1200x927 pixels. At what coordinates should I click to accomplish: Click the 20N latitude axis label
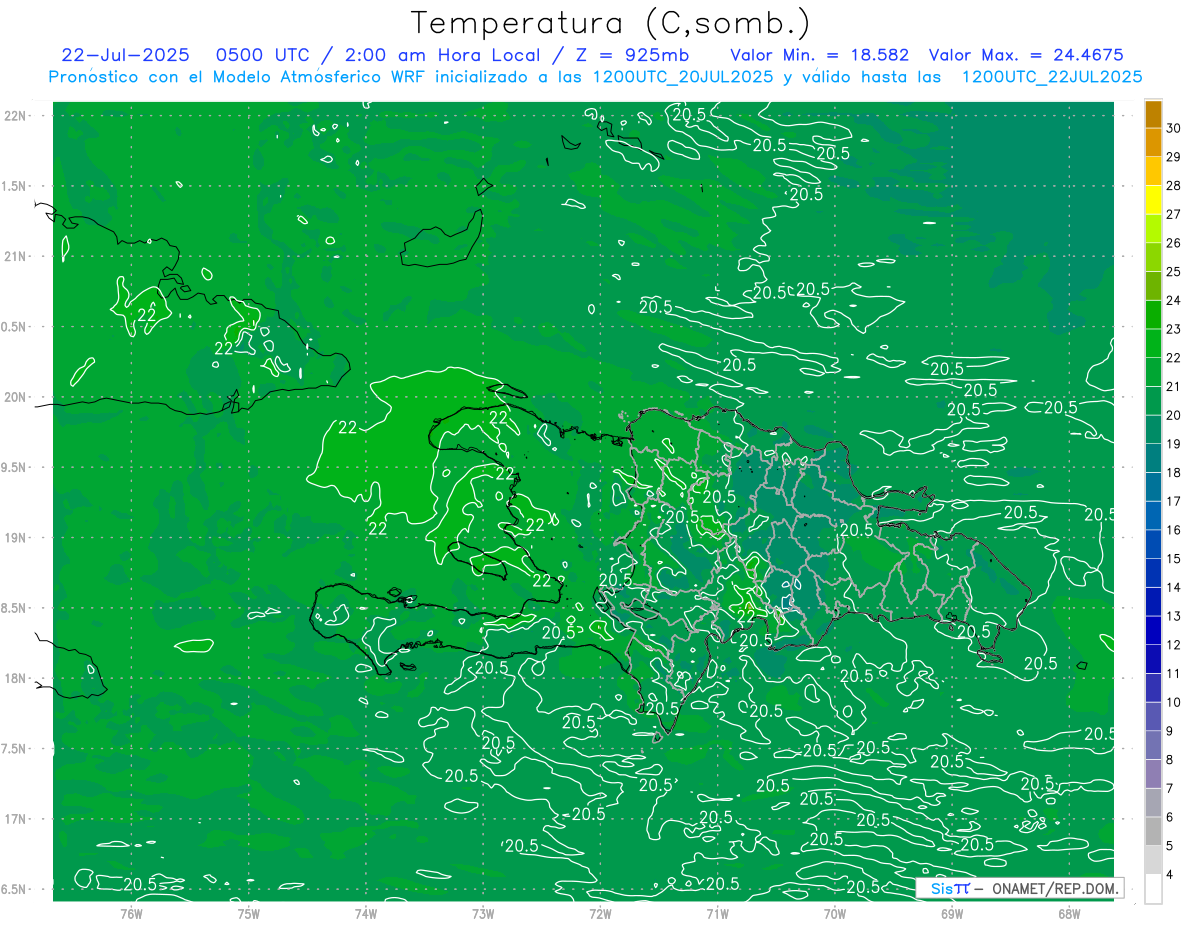[x=14, y=397]
